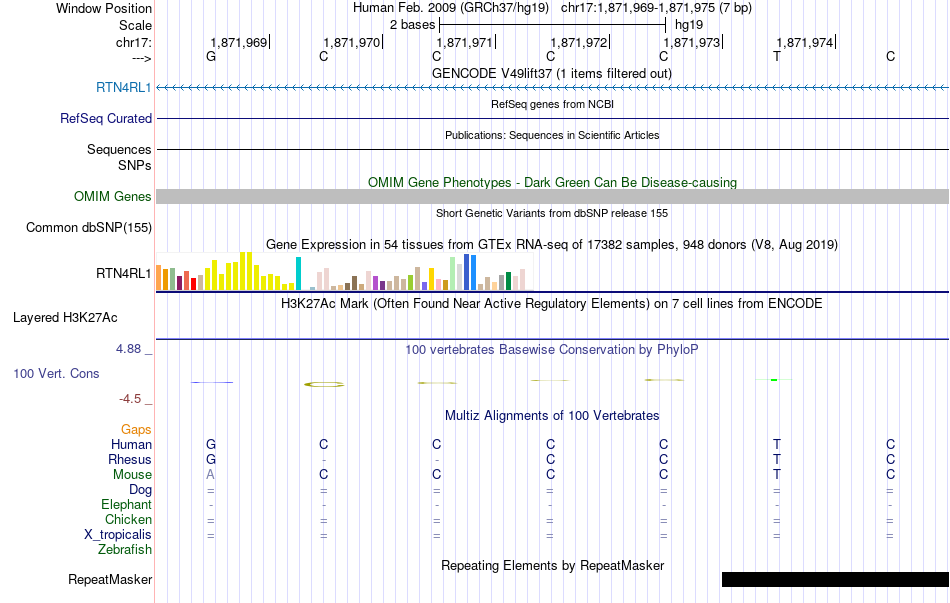
Task: Click the cyan bar in the GTEx expression chart
Action: [298, 273]
